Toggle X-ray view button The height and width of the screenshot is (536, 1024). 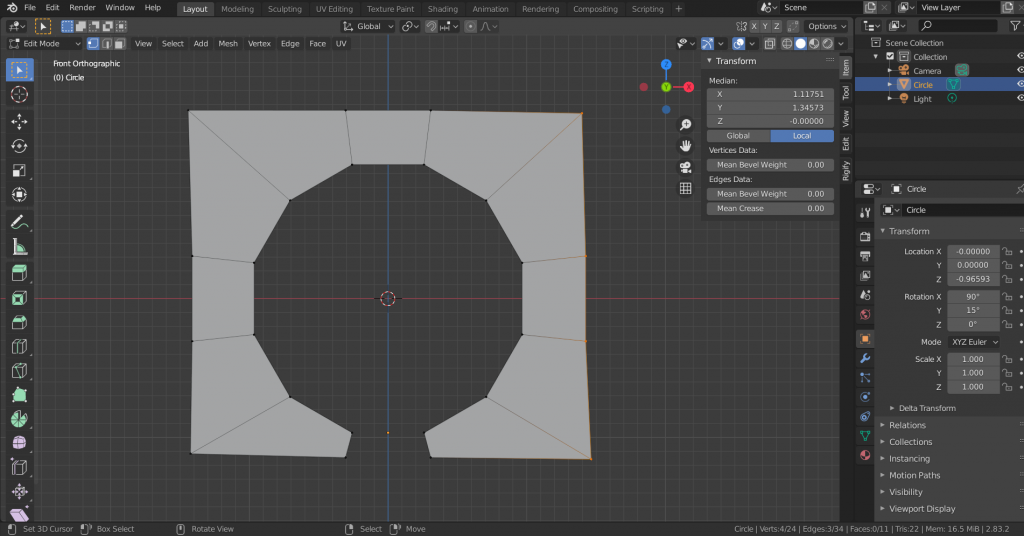[770, 44]
